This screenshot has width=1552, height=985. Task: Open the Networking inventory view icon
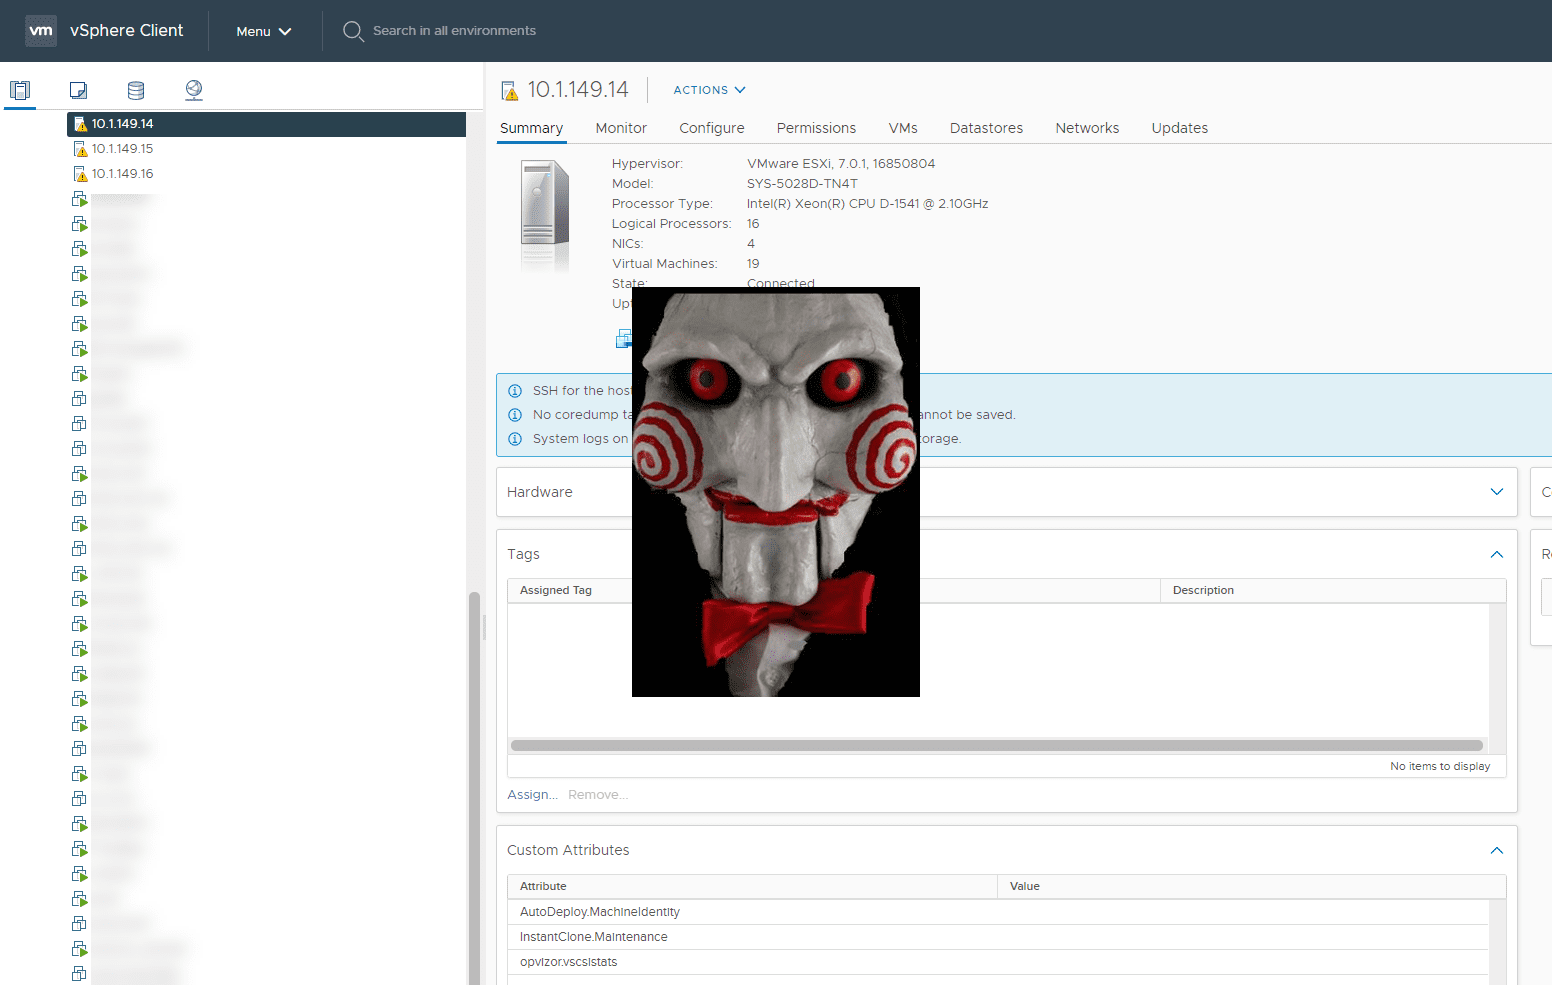point(194,90)
